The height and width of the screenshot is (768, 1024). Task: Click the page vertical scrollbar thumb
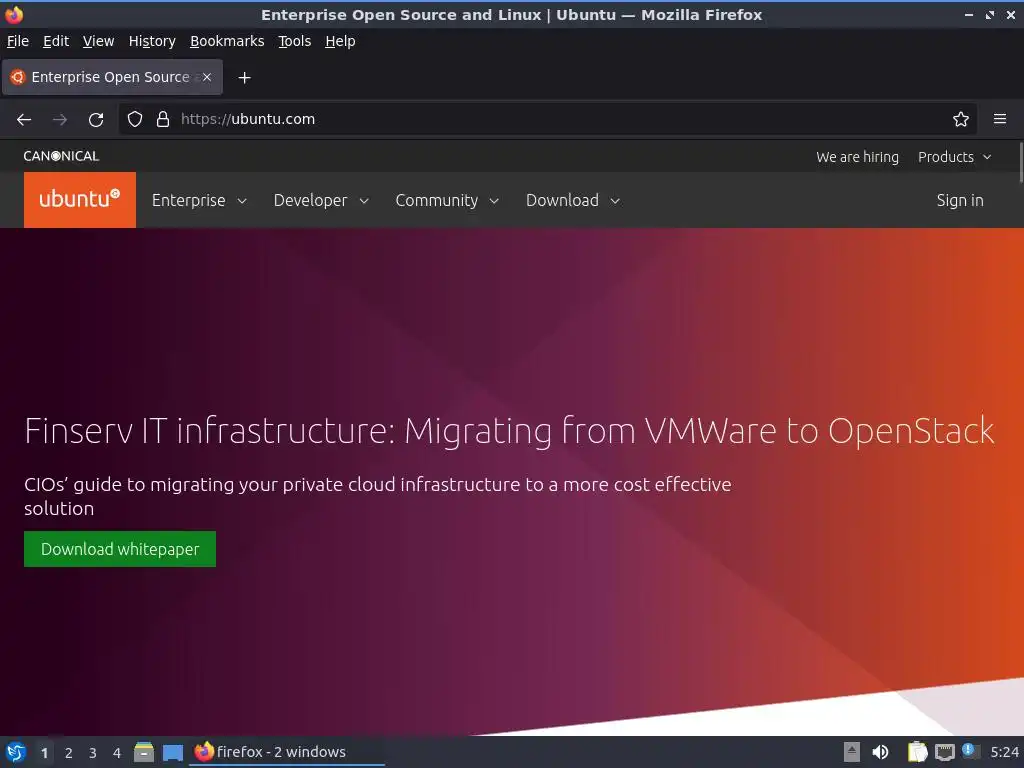1020,162
